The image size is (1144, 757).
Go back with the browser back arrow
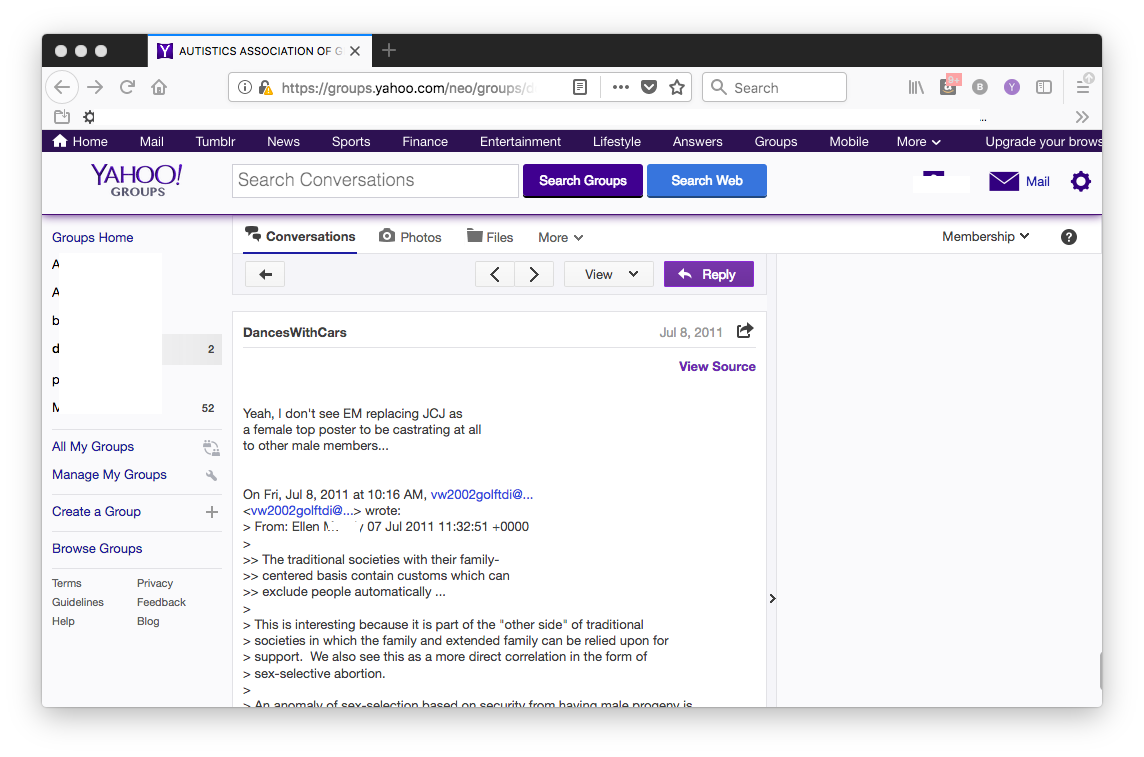[x=62, y=88]
